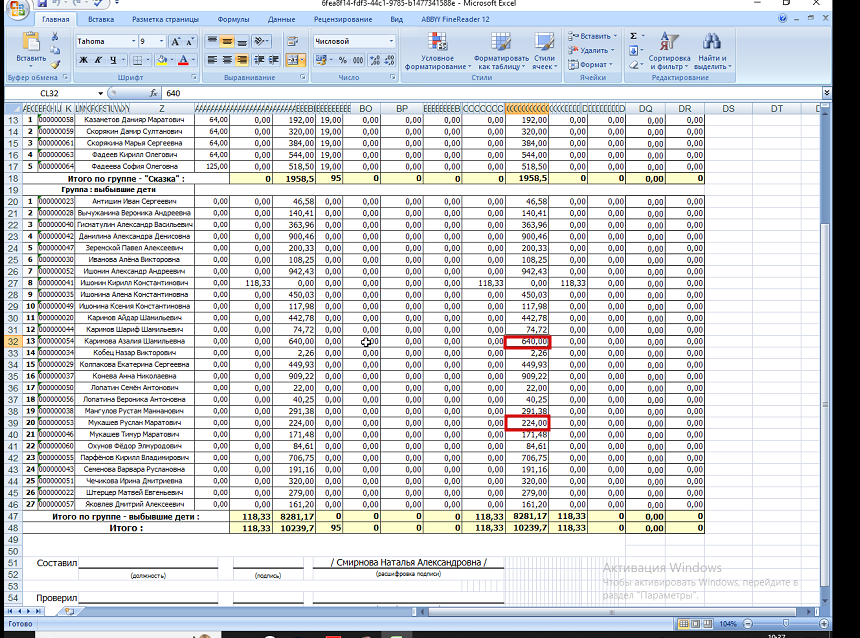
Task: Toggle italic (К) formatting
Action: (98, 60)
